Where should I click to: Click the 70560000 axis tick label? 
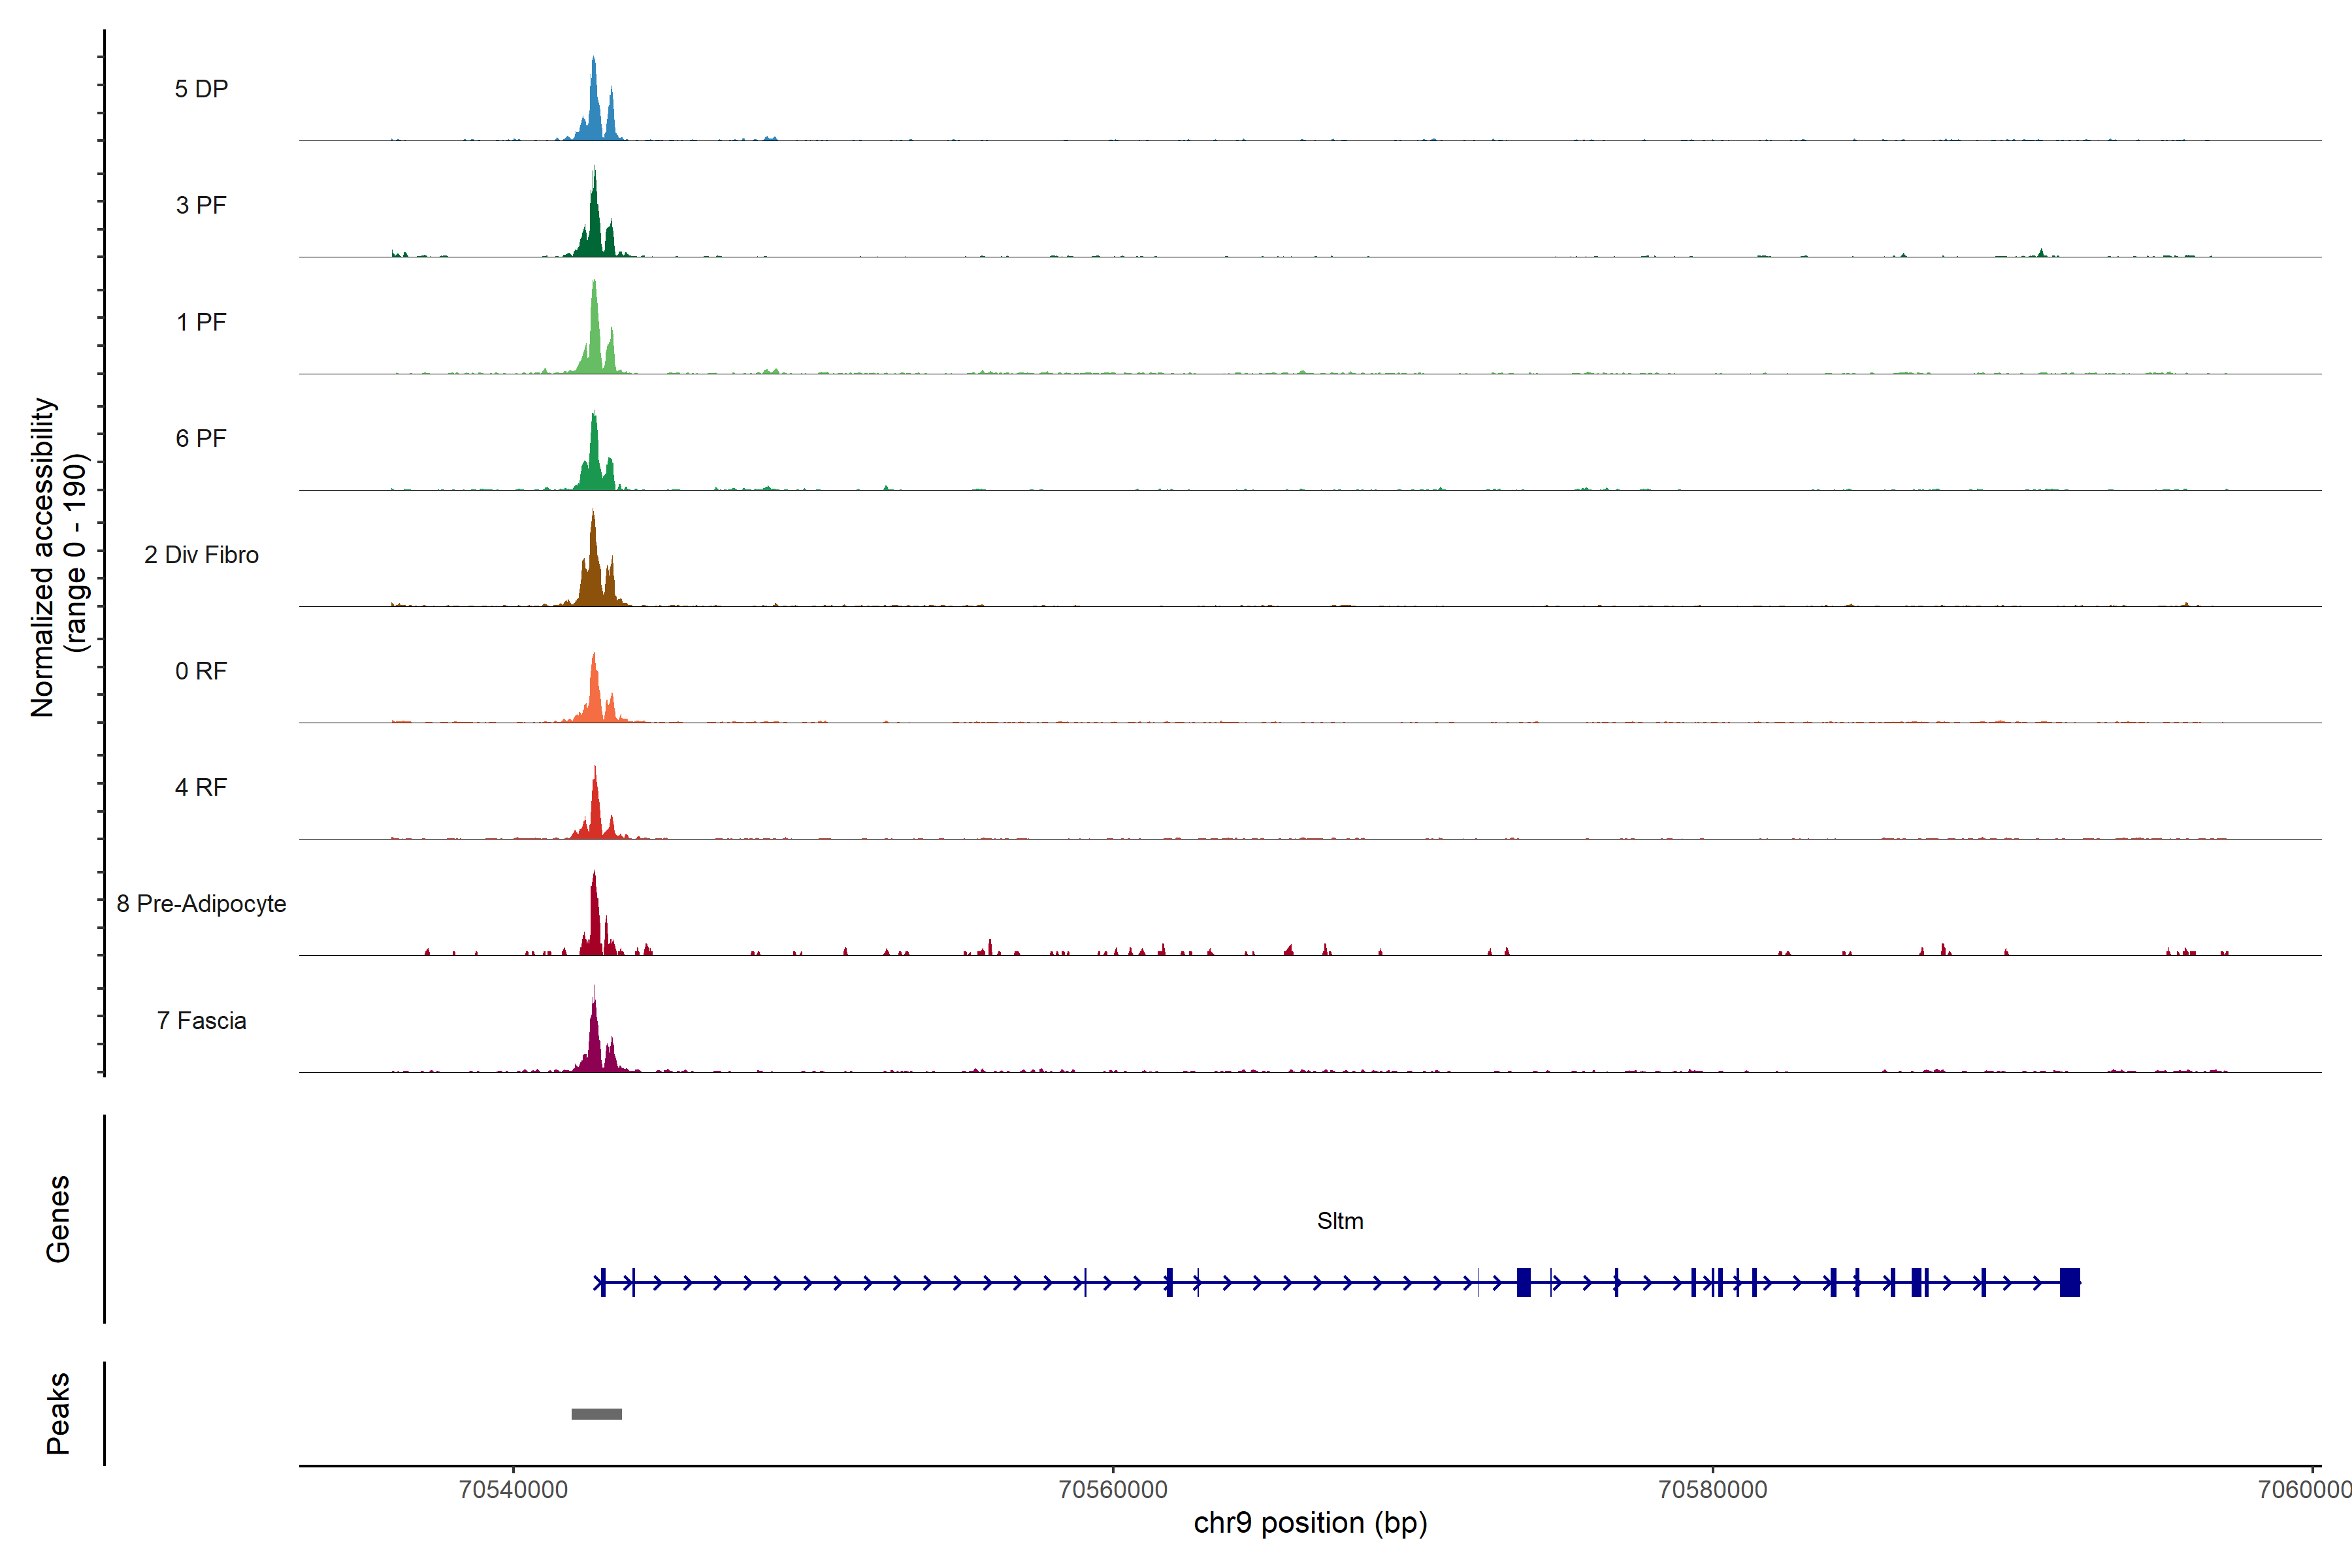point(1113,1489)
